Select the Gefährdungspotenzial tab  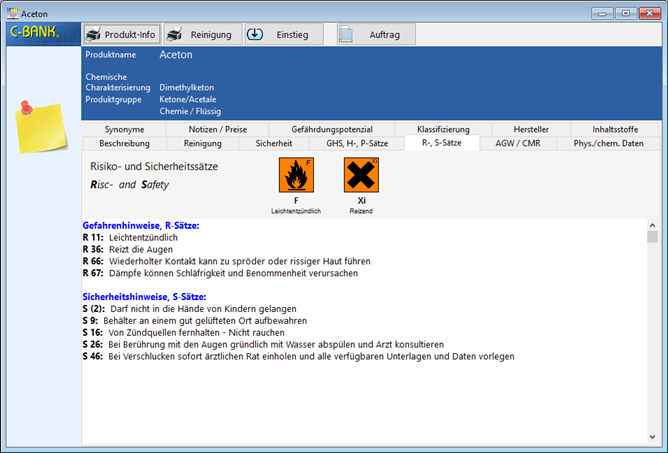pos(332,129)
